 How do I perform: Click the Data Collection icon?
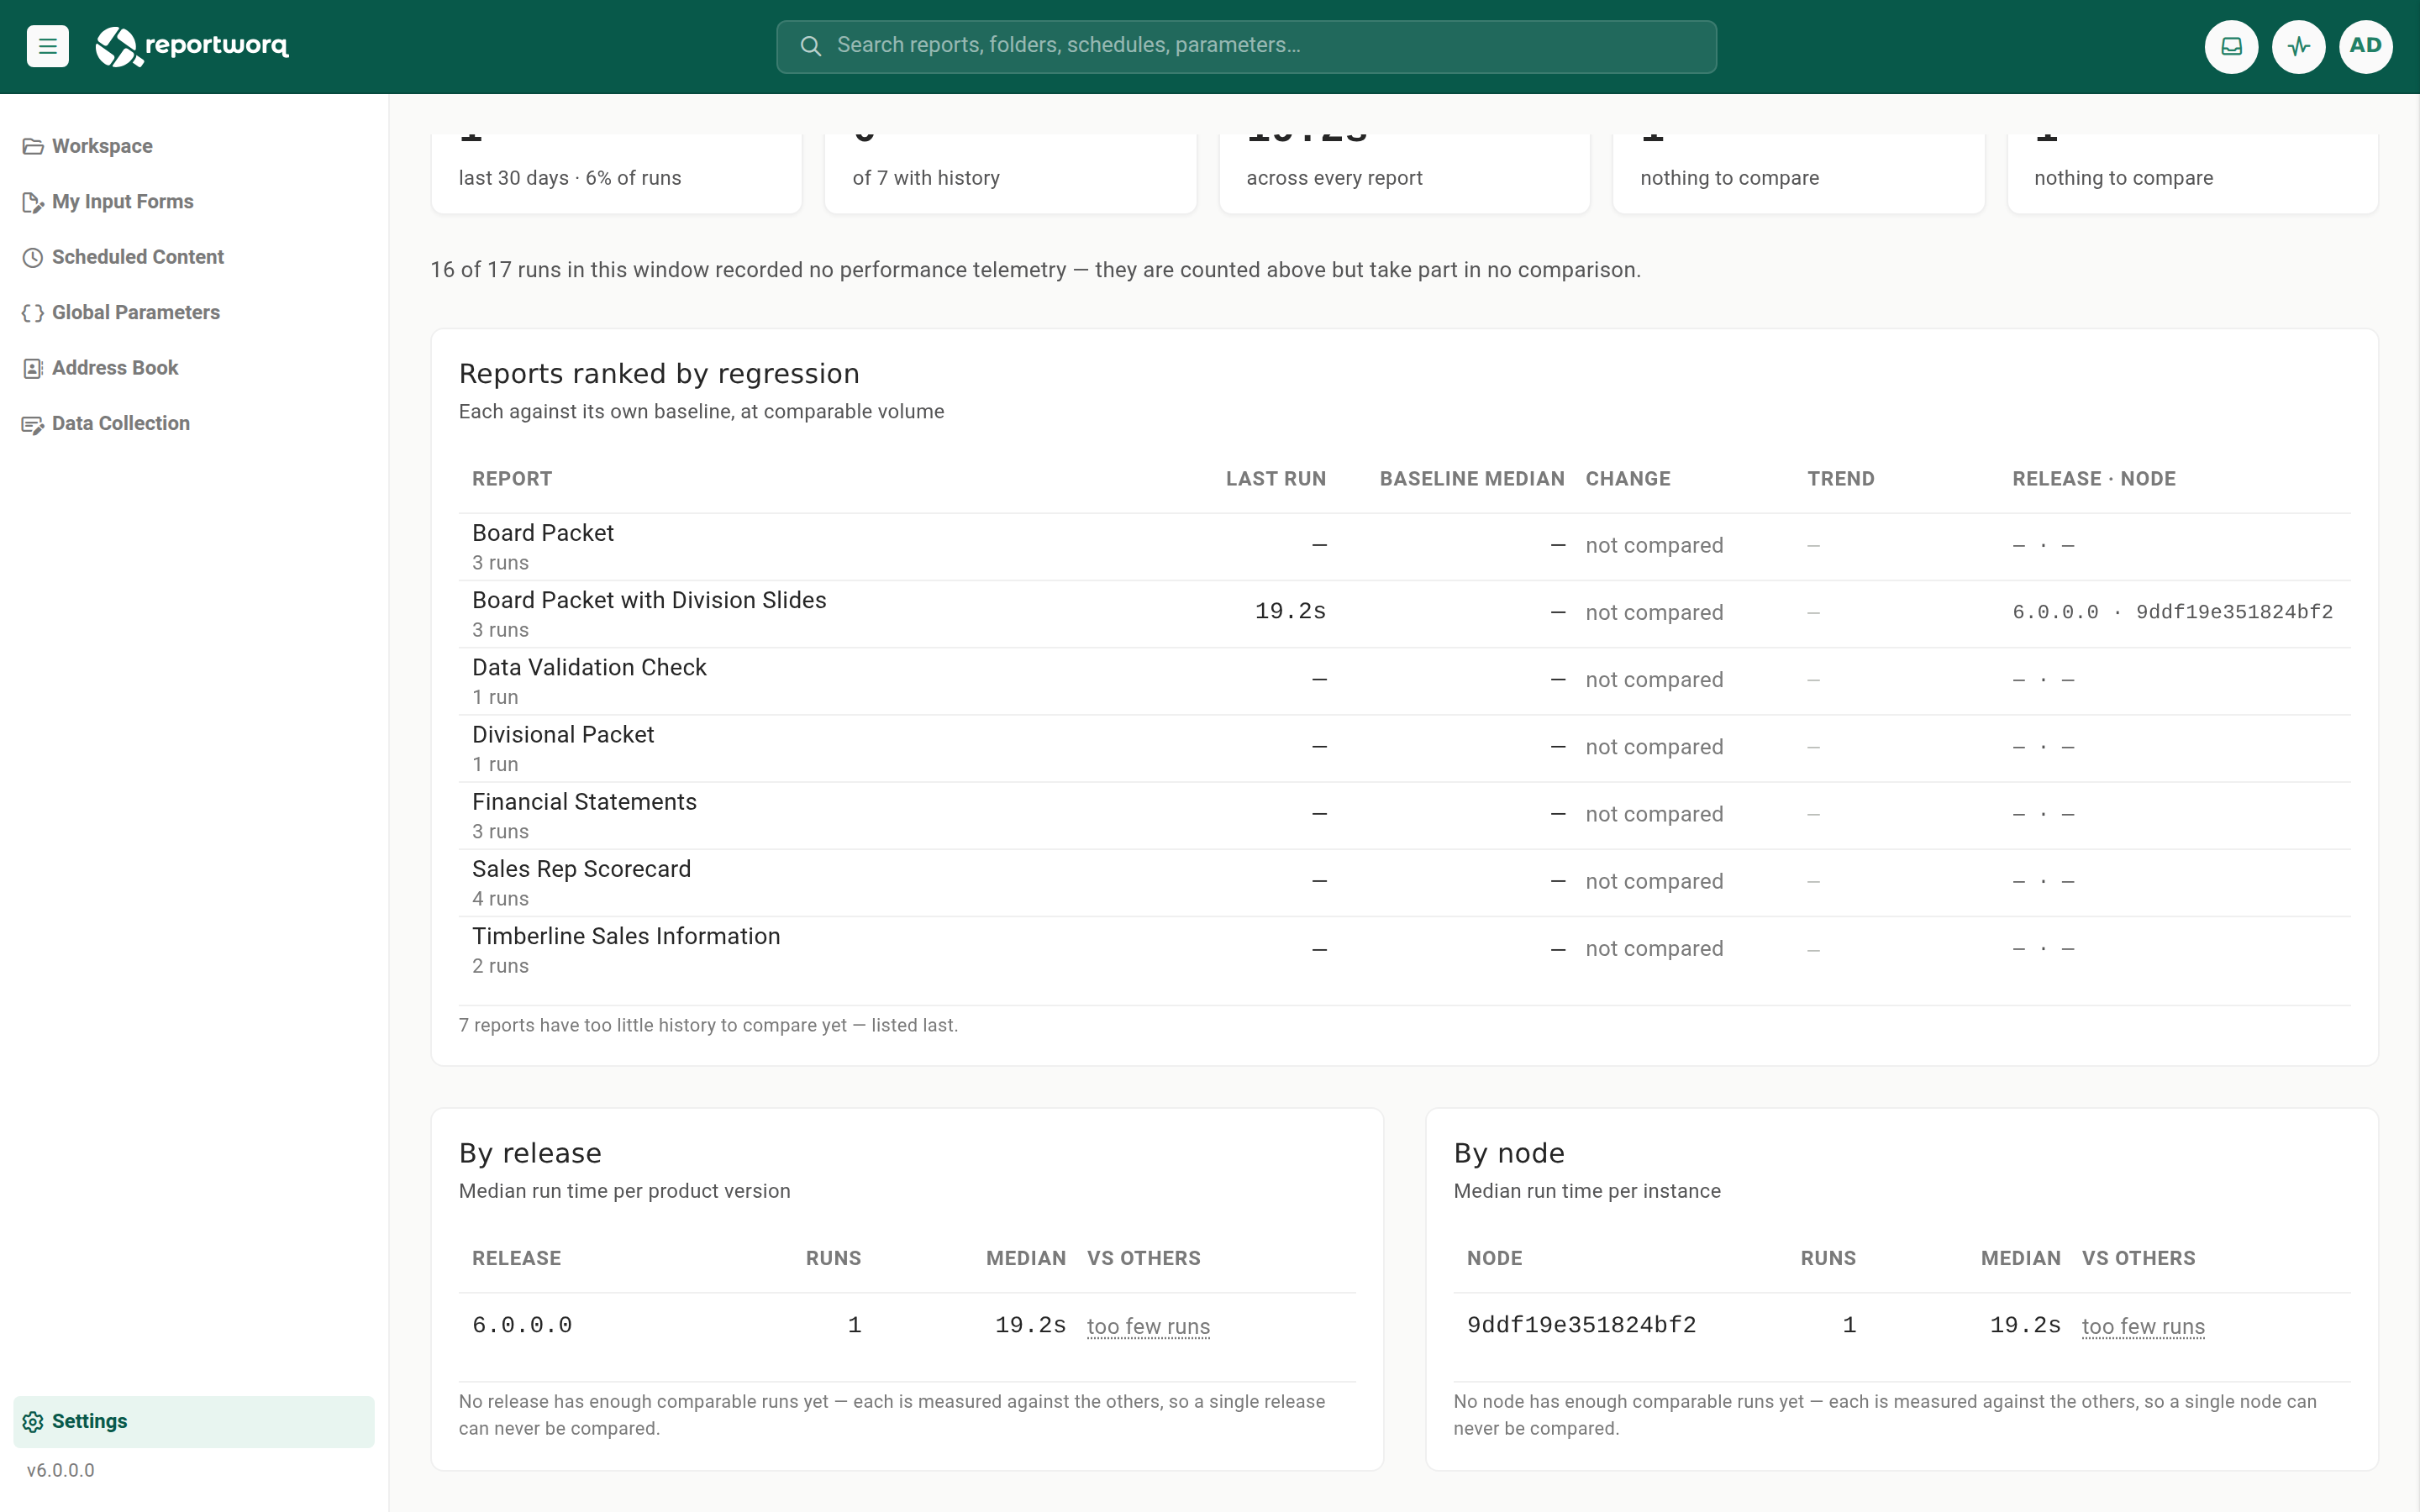pyautogui.click(x=33, y=425)
